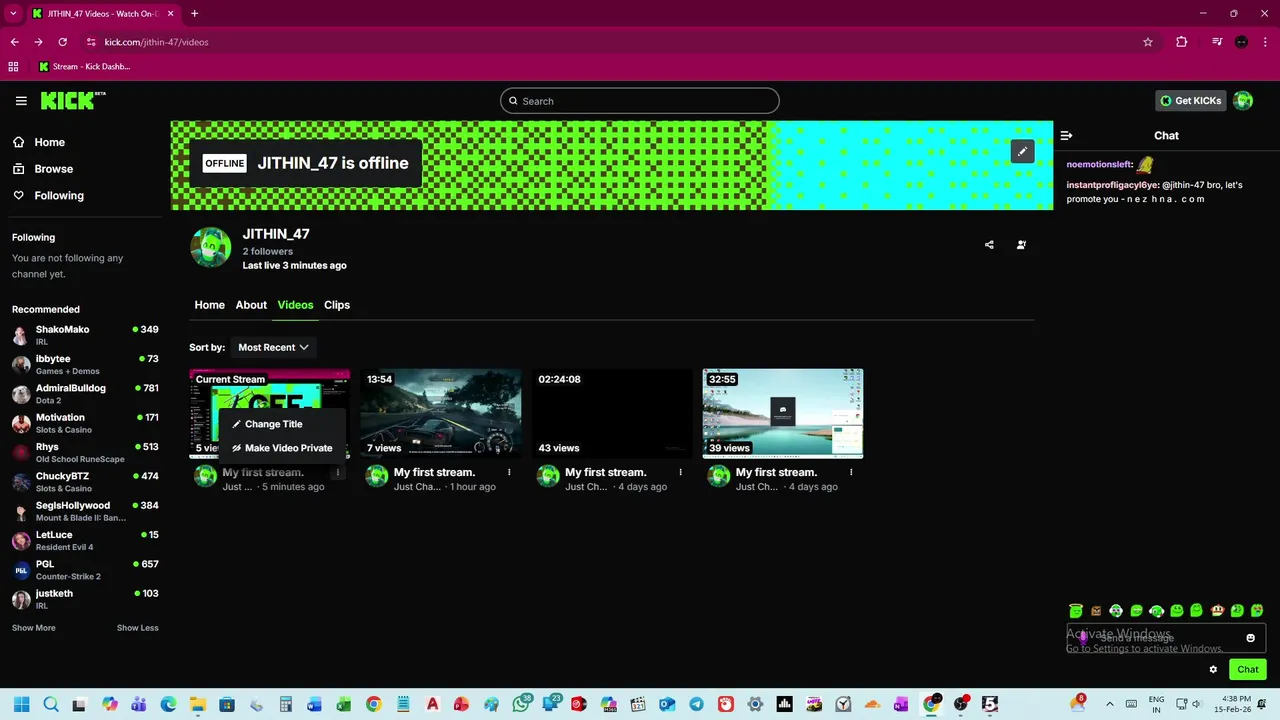Switch to the About tab
Image resolution: width=1280 pixels, height=720 pixels.
(x=251, y=305)
